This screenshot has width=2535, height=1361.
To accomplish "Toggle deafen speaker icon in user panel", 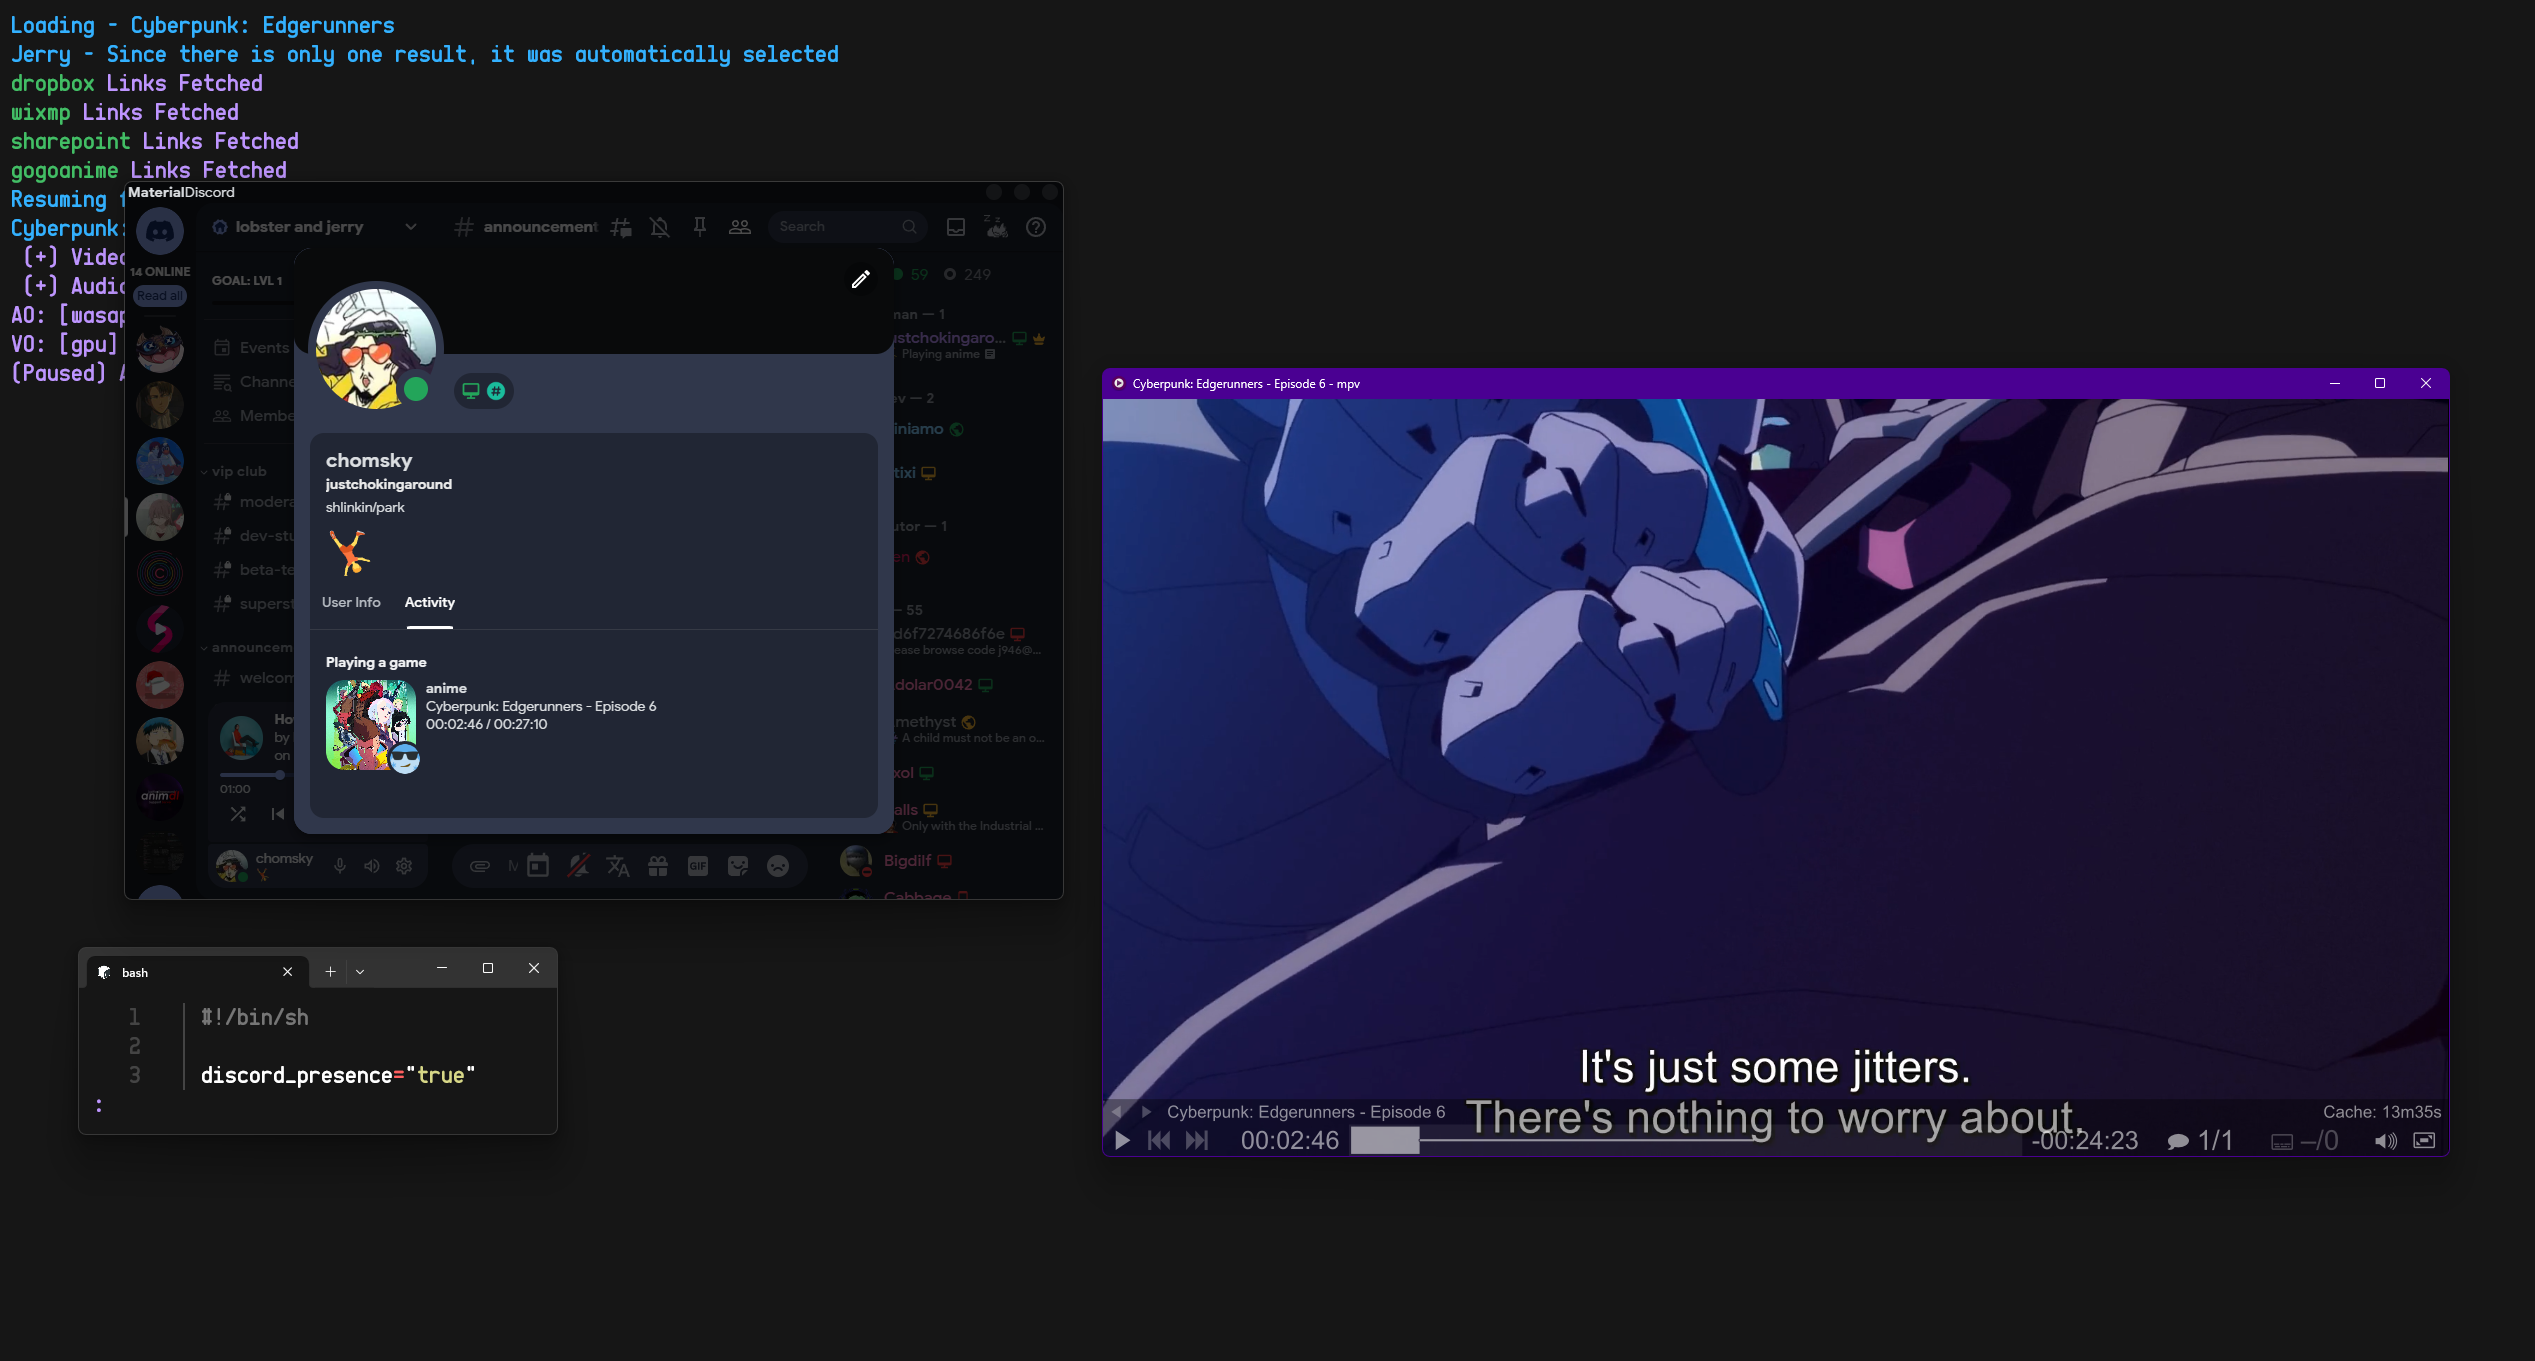I will coord(372,866).
